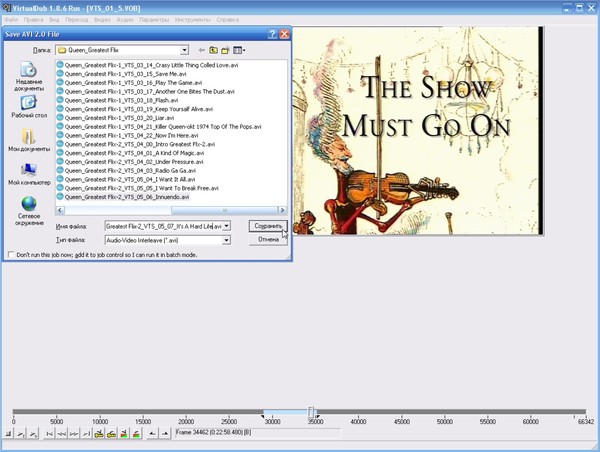The width and height of the screenshot is (600, 452).
Task: Go to next keyframe
Action: point(111,434)
